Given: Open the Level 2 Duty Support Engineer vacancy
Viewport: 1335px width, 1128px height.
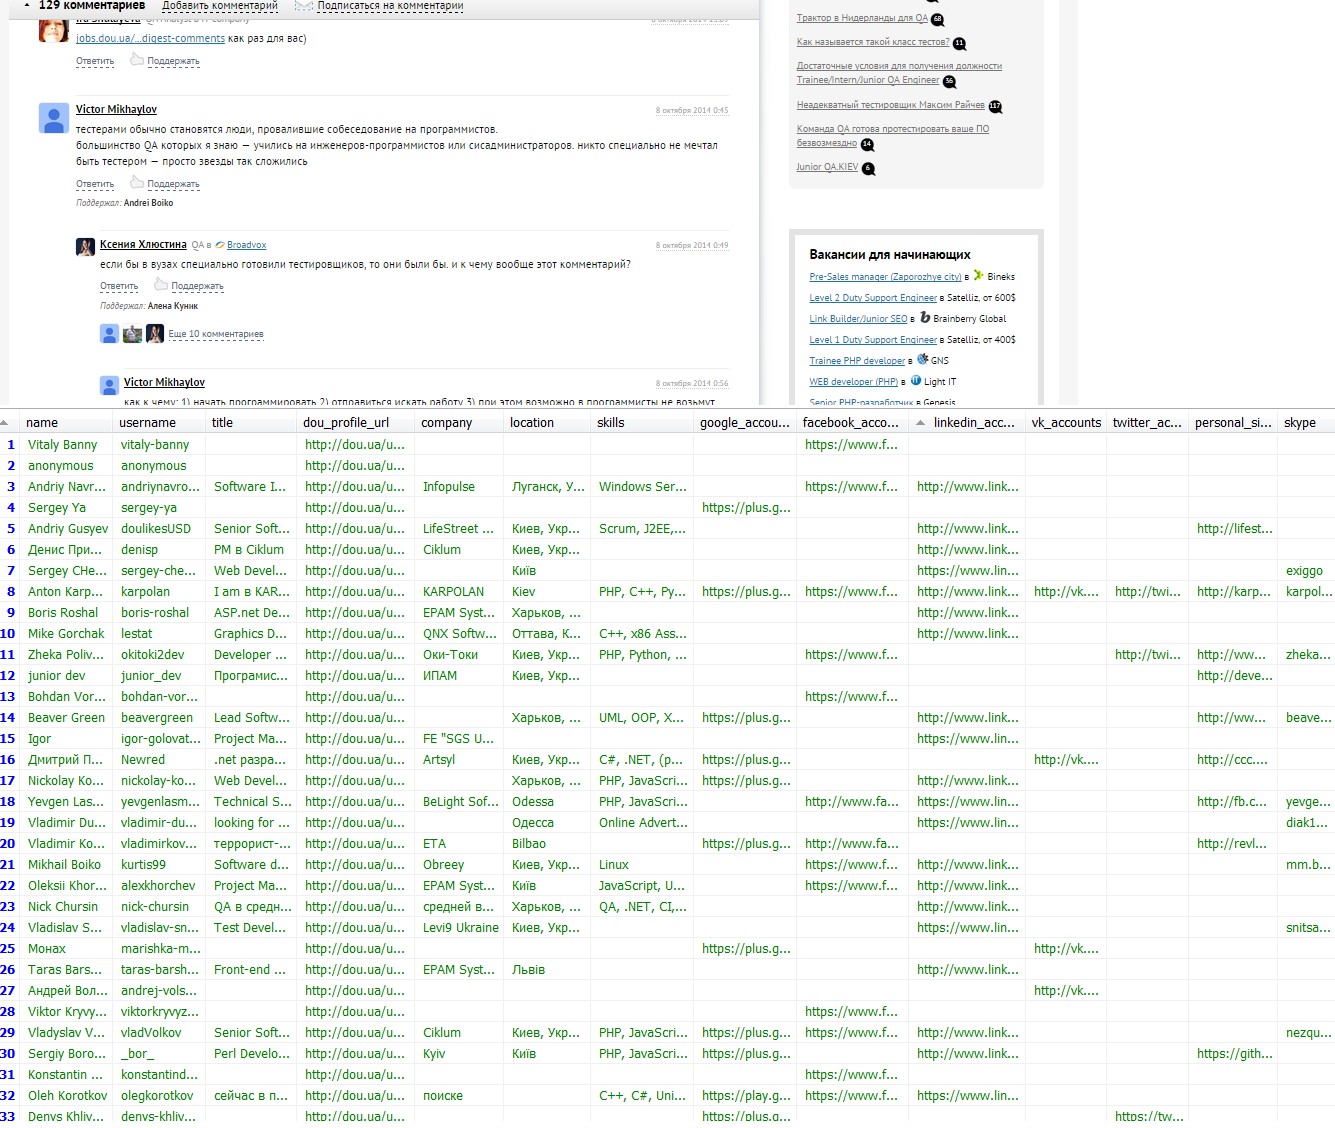Looking at the screenshot, I should pos(873,298).
